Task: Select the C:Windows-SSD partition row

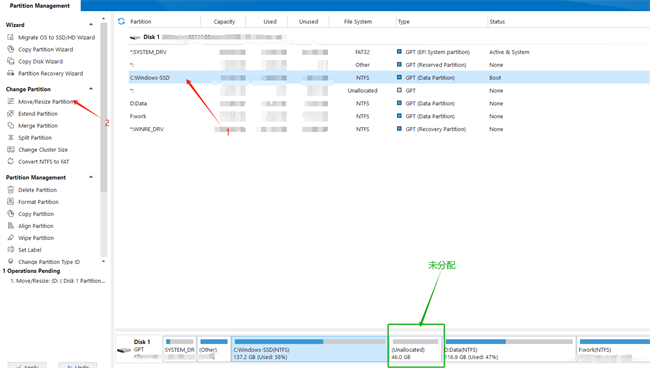Action: tap(389, 77)
